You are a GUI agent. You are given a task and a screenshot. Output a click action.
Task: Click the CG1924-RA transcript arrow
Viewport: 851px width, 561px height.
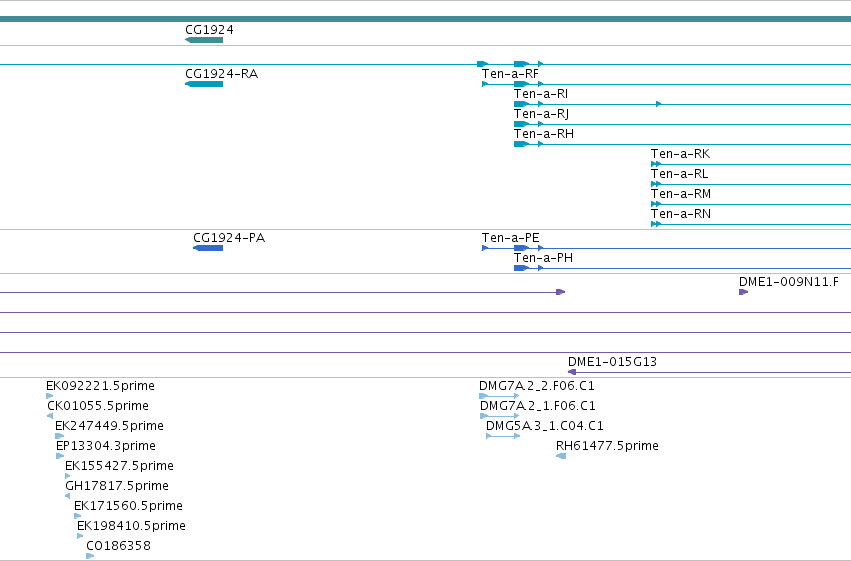click(x=204, y=84)
